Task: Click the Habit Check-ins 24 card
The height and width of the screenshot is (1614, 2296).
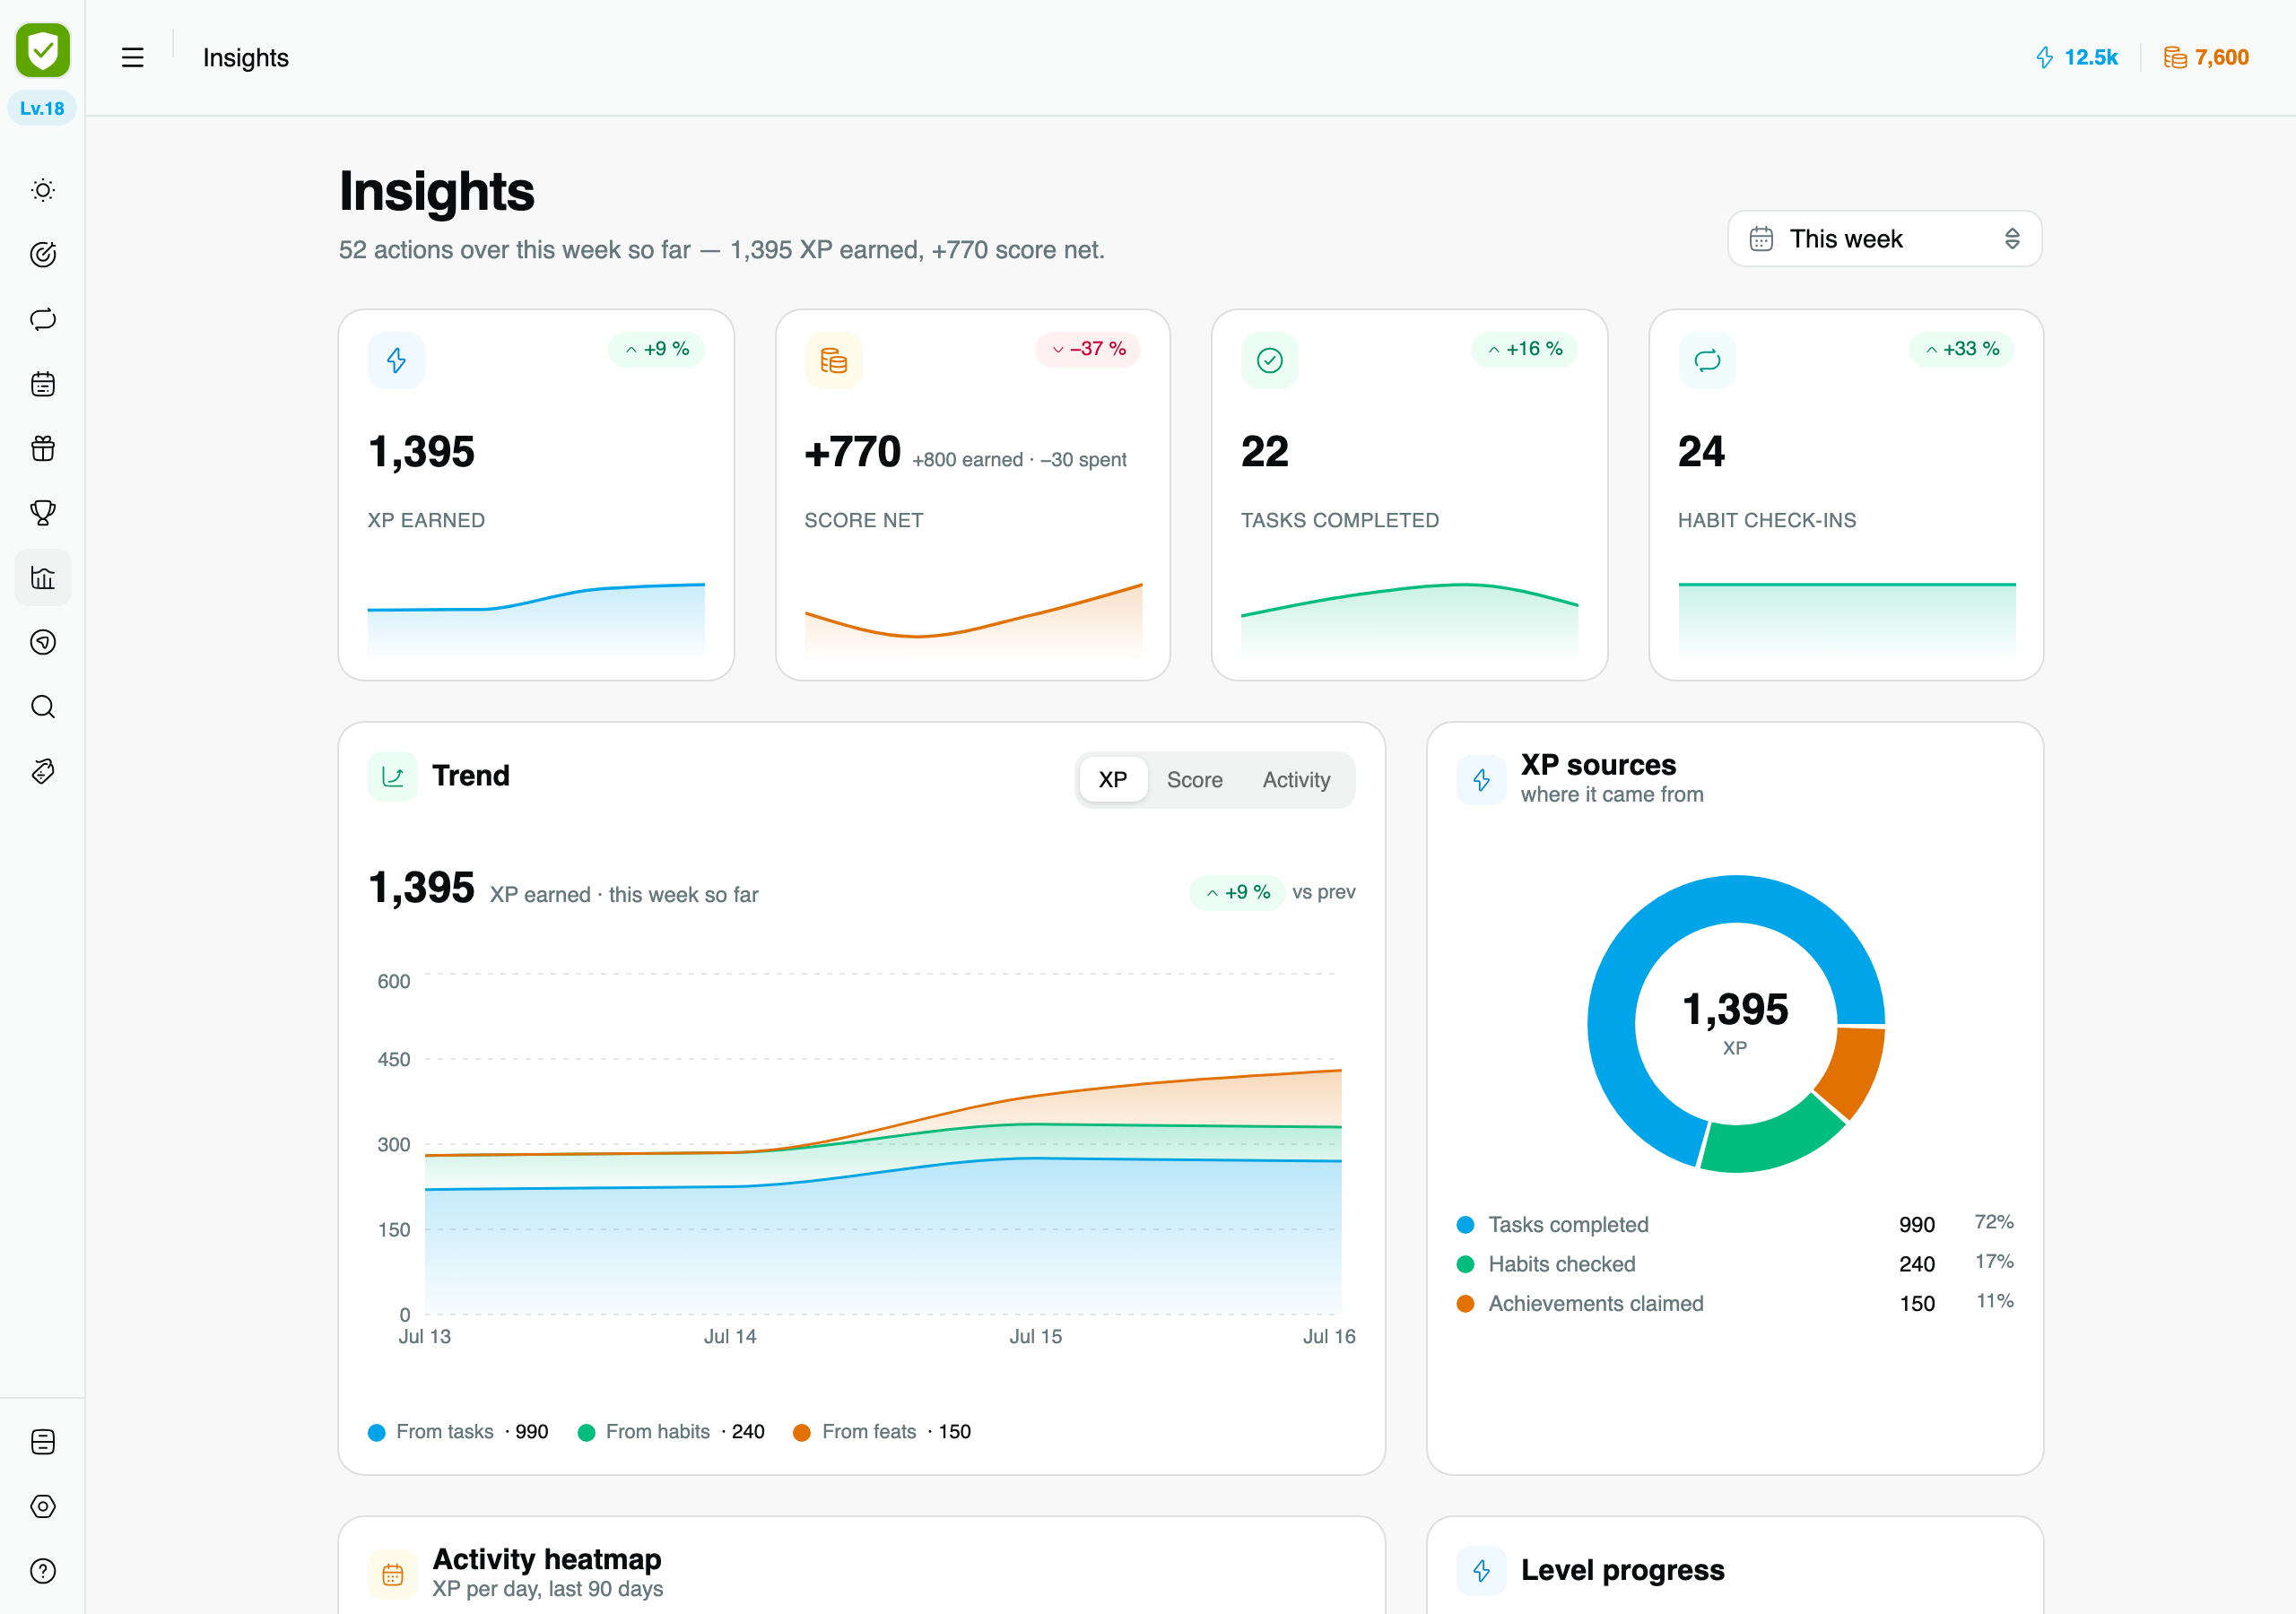Action: (x=1846, y=495)
